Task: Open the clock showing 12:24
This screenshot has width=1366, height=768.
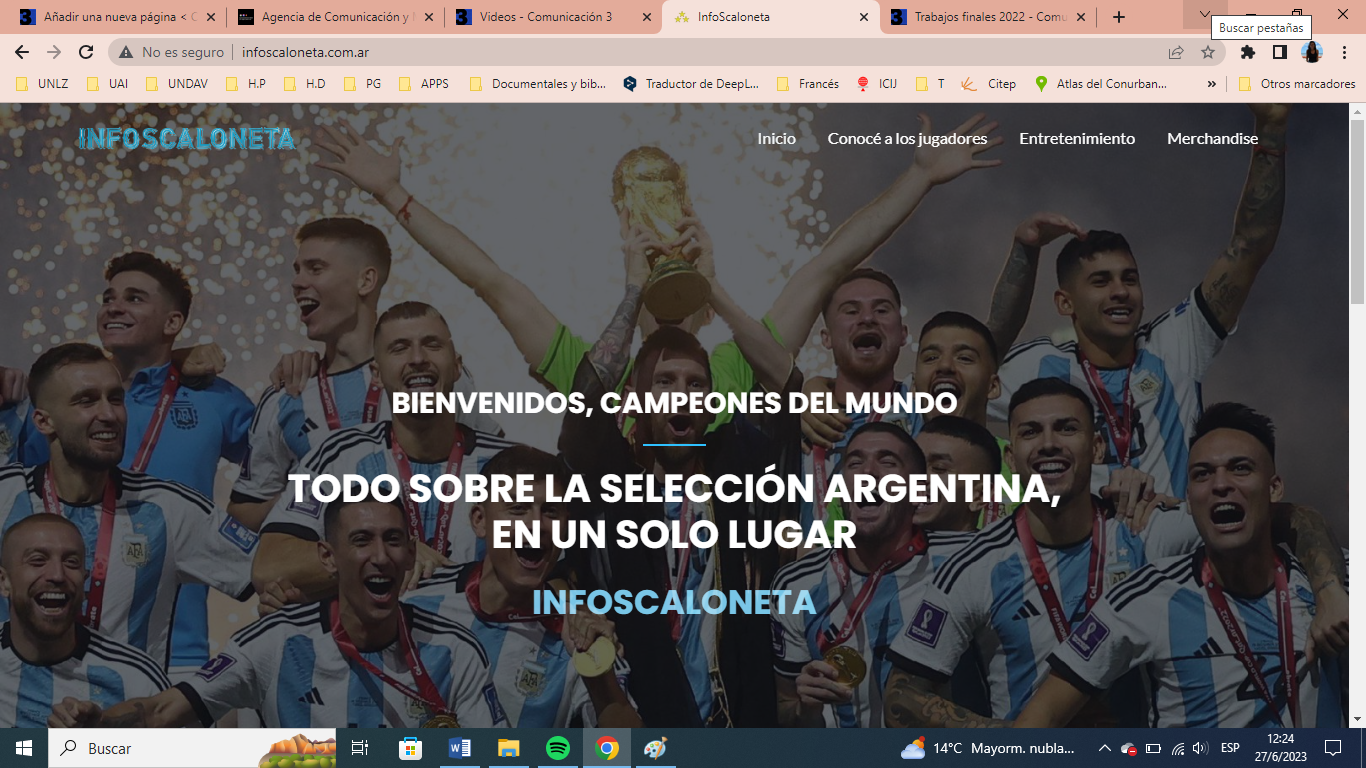Action: click(1279, 748)
